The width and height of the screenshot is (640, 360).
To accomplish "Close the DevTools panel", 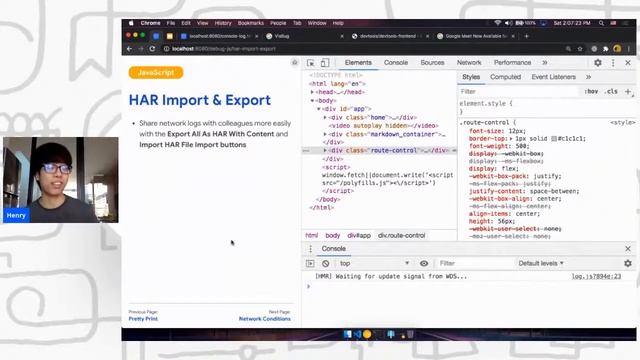I will pos(628,63).
